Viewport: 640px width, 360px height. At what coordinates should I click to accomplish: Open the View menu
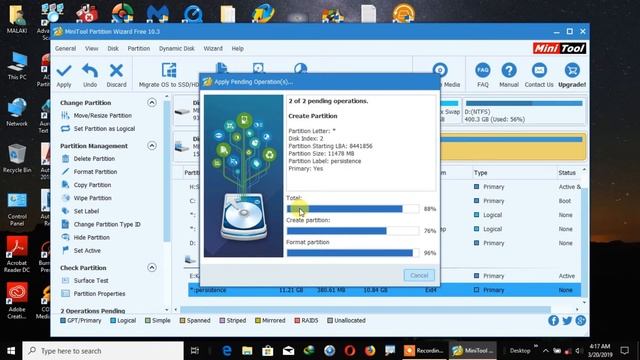point(91,48)
